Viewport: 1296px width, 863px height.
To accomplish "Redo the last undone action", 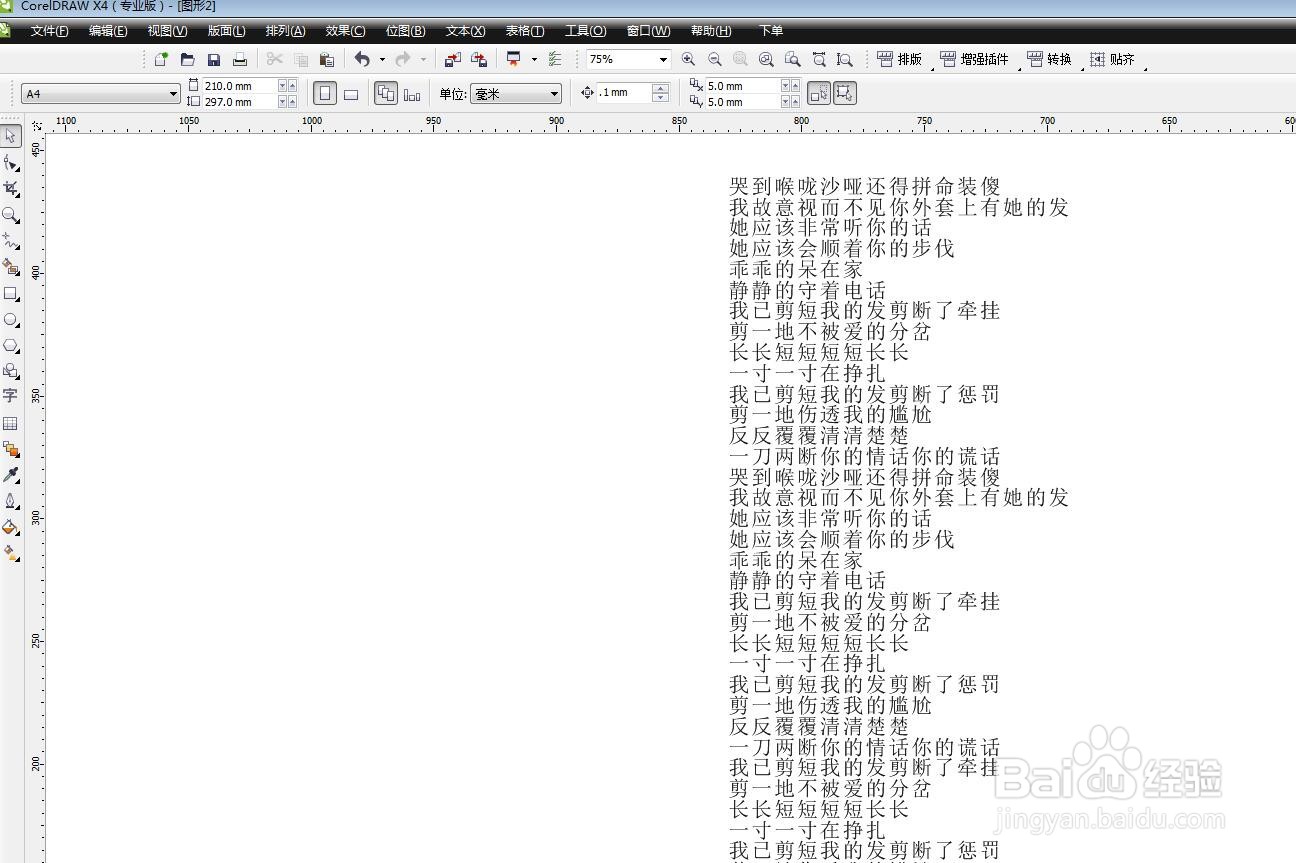I will [403, 60].
